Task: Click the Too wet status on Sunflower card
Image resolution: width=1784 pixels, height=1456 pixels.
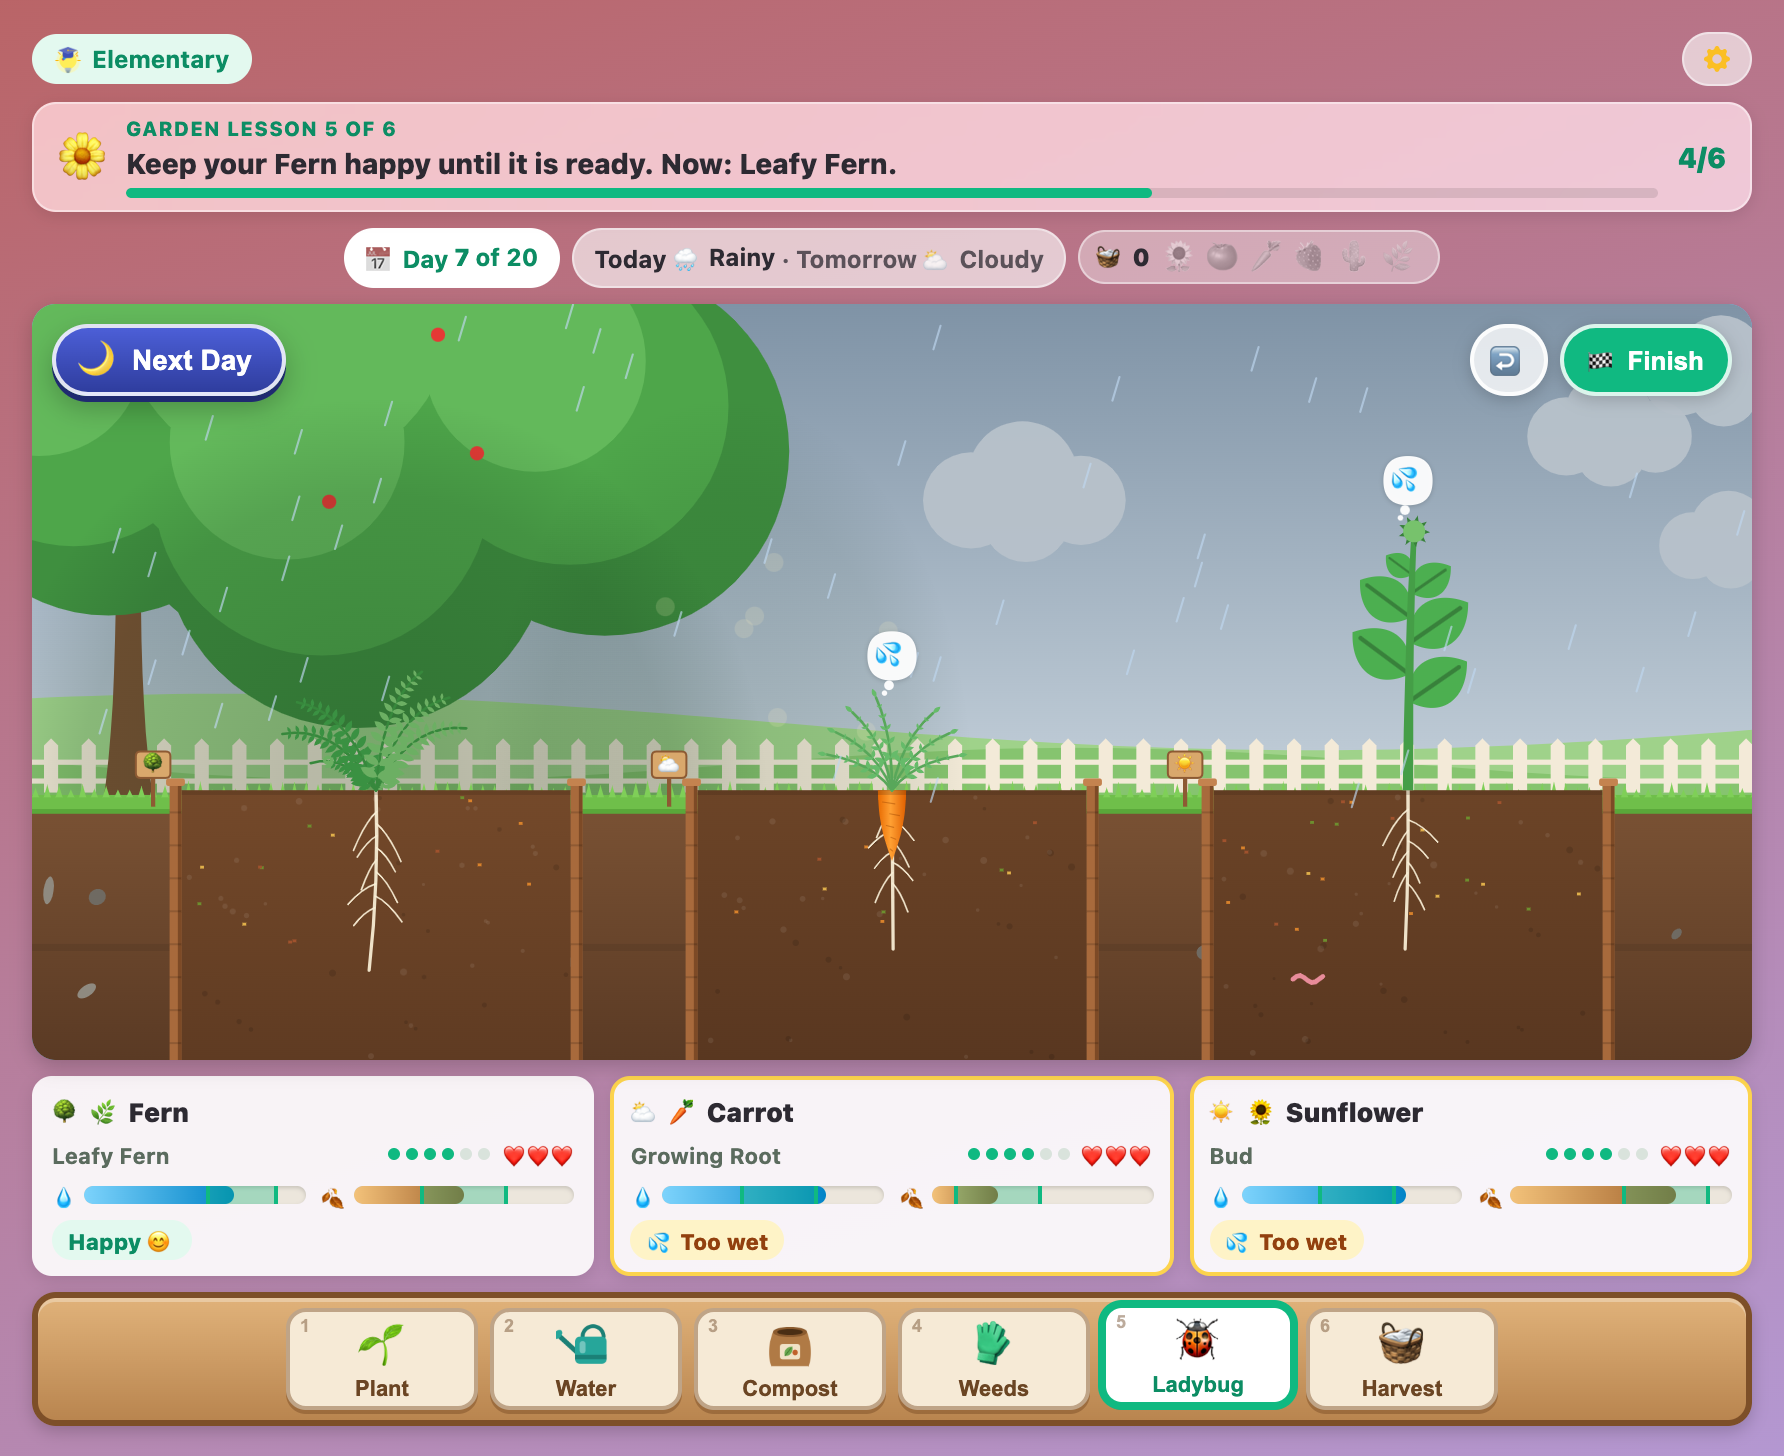Action: pyautogui.click(x=1287, y=1242)
